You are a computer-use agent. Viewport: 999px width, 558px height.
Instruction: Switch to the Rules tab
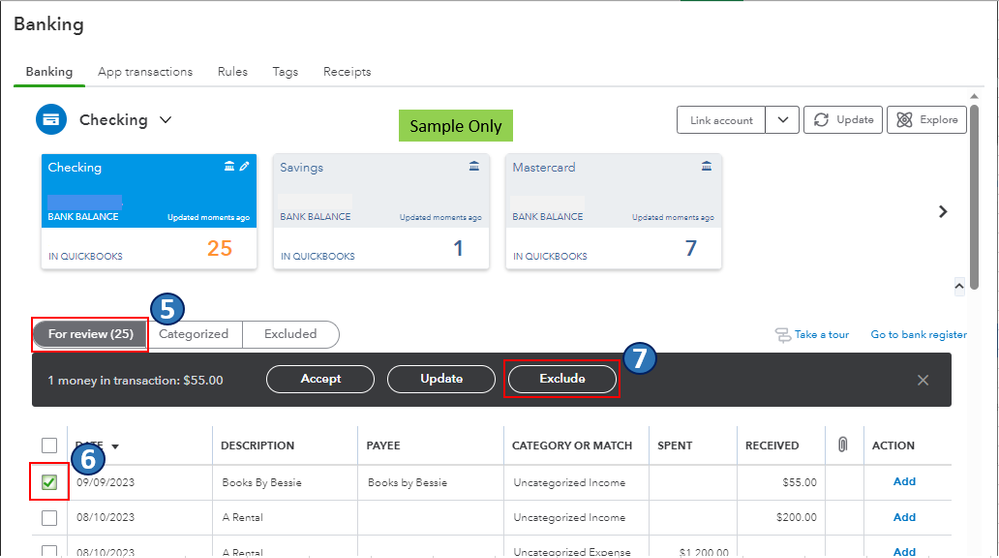(233, 72)
